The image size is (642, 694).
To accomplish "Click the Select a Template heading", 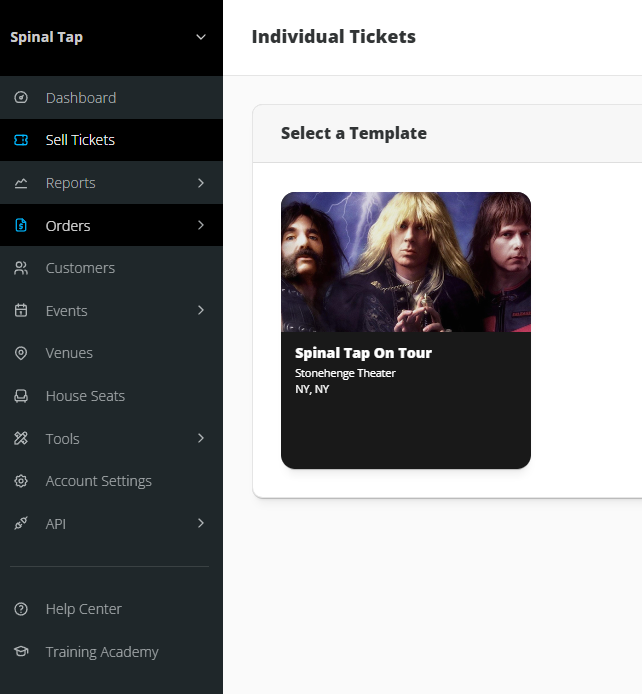I will click(354, 133).
